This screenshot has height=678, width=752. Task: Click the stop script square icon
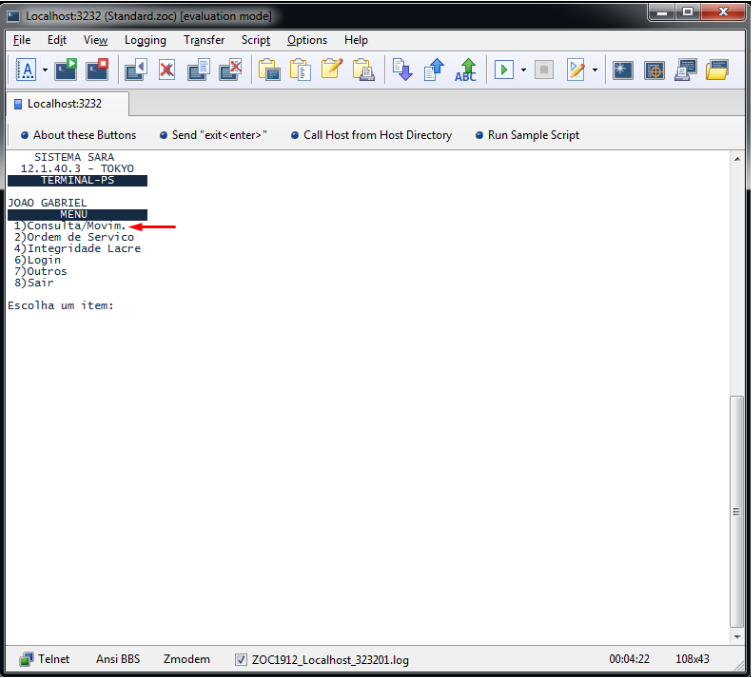(544, 70)
